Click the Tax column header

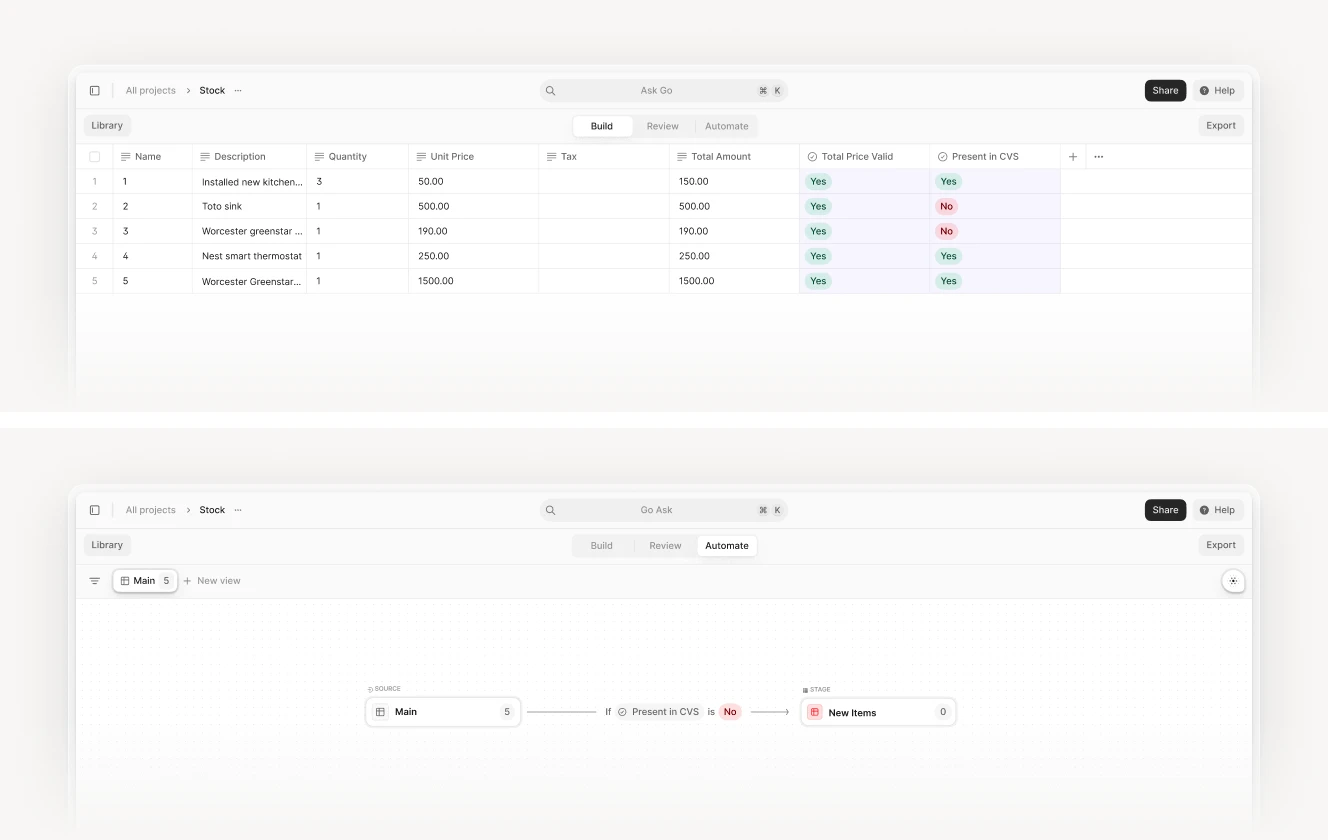click(604, 157)
